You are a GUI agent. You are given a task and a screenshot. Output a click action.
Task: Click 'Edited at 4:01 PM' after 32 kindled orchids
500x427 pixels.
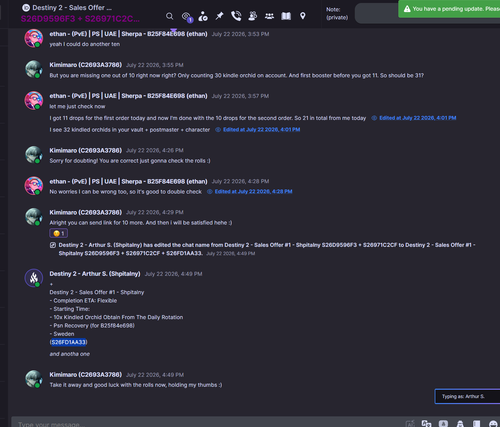pos(261,130)
